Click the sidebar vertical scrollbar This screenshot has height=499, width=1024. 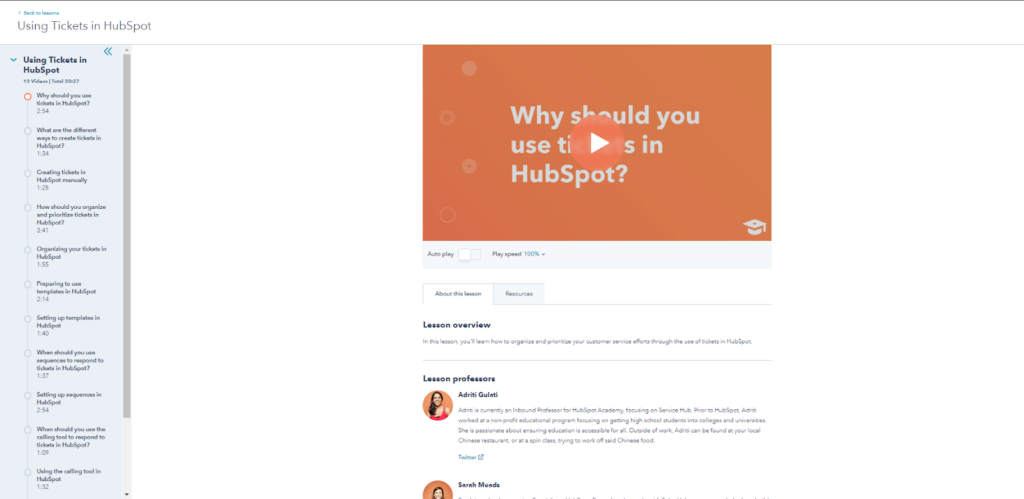pos(127,235)
